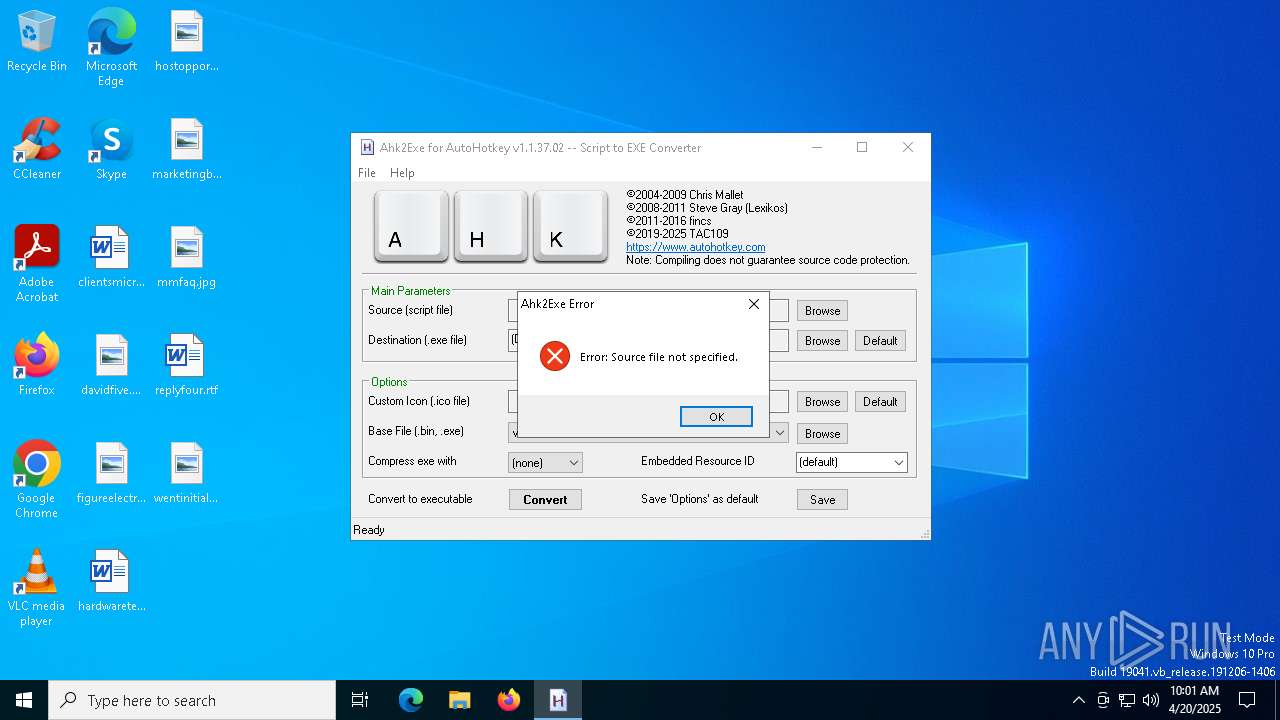
Task: Browse for Destination exe file
Action: [822, 341]
